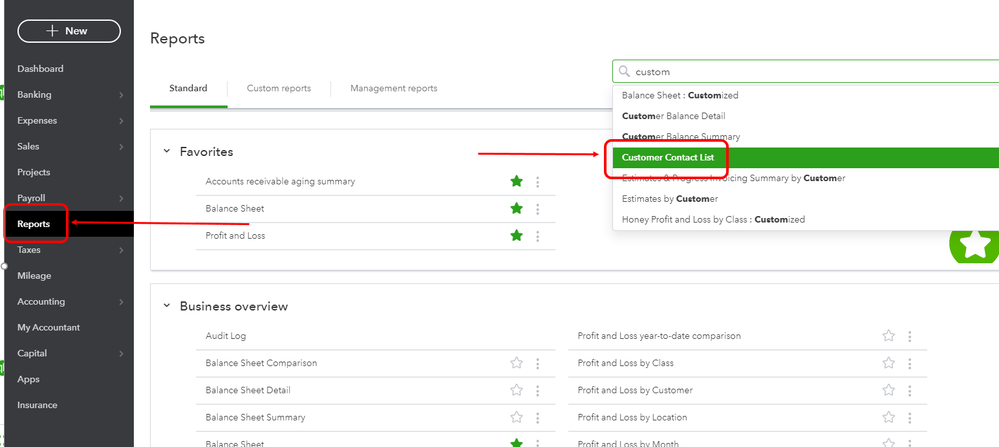Screen dimensions: 999x447
Task: Click the New button
Action: coord(69,31)
